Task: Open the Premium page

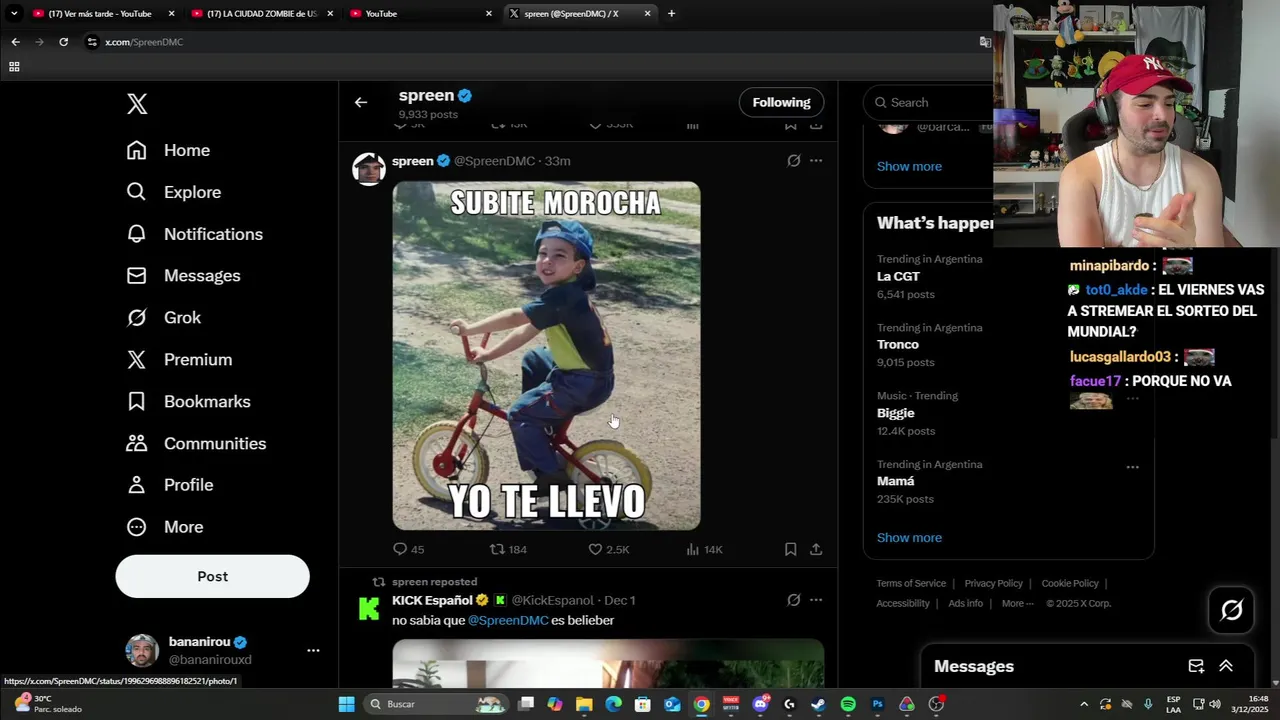Action: (179, 359)
